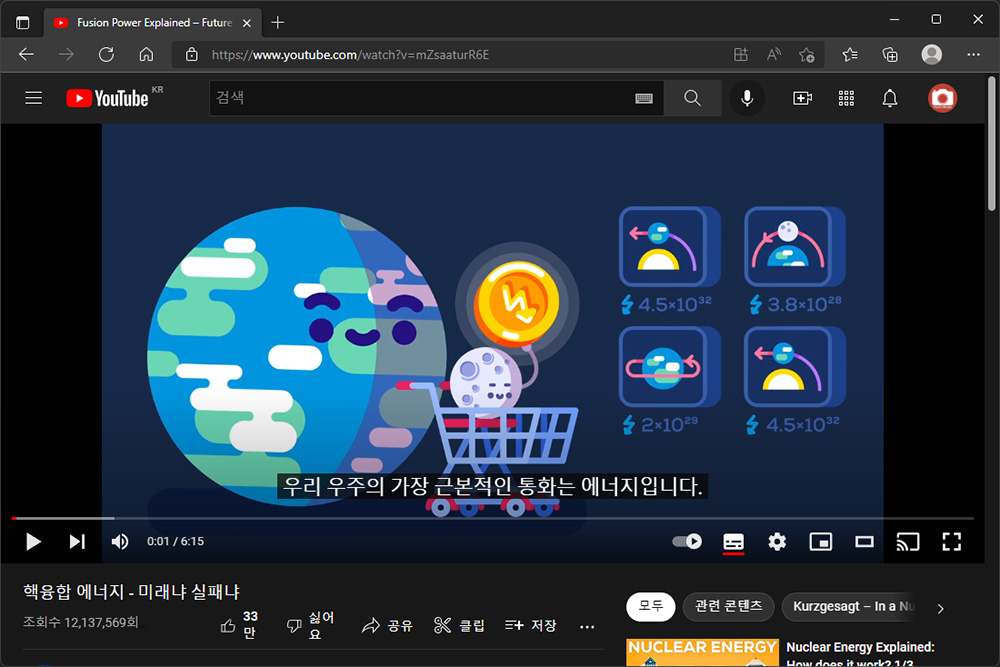Select the Fusion Power Explained tab
1000x667 pixels.
point(152,23)
